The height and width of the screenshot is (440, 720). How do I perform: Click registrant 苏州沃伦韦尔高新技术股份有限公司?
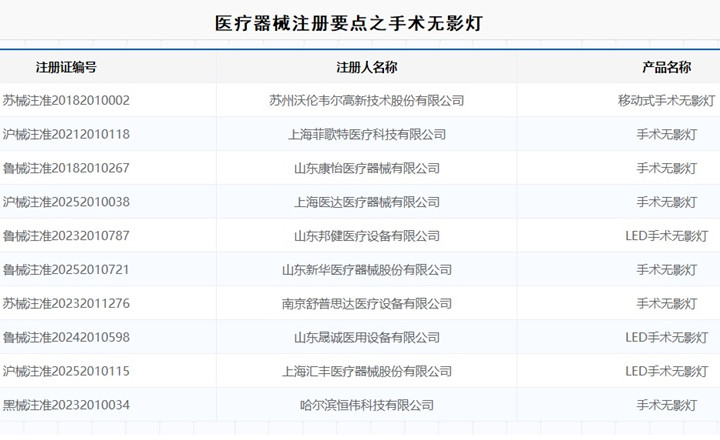(x=366, y=100)
